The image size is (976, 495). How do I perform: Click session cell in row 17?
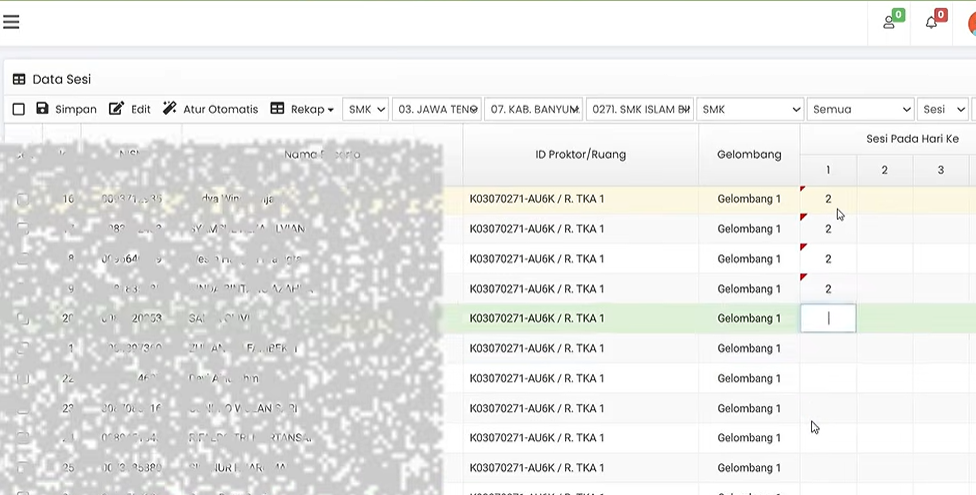pyautogui.click(x=828, y=229)
